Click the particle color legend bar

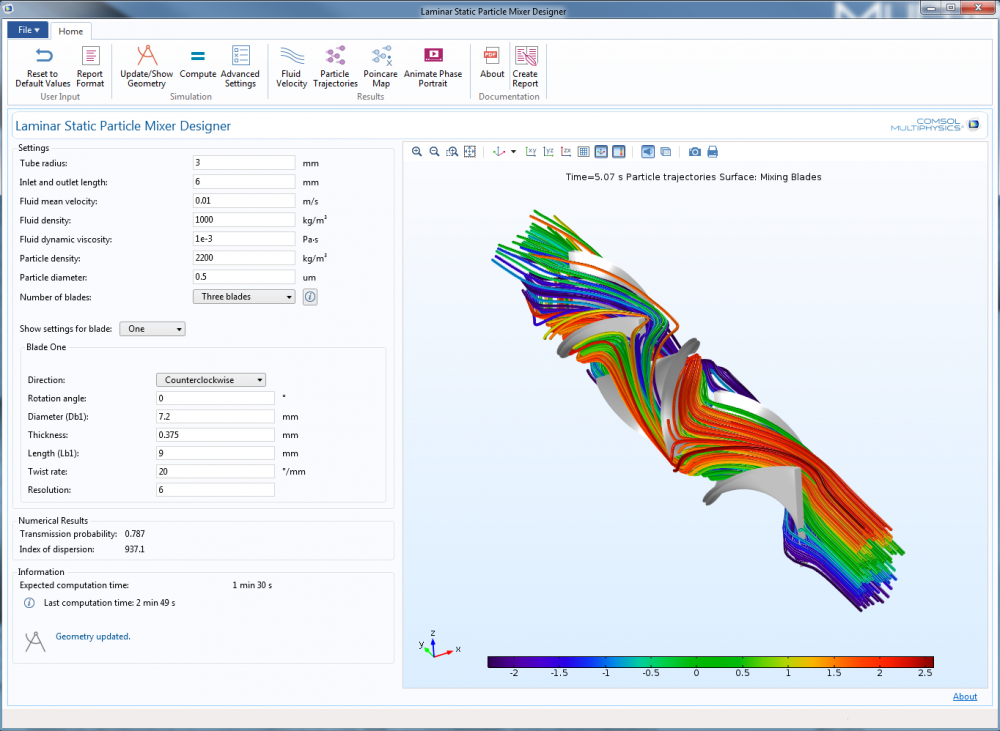pyautogui.click(x=710, y=662)
